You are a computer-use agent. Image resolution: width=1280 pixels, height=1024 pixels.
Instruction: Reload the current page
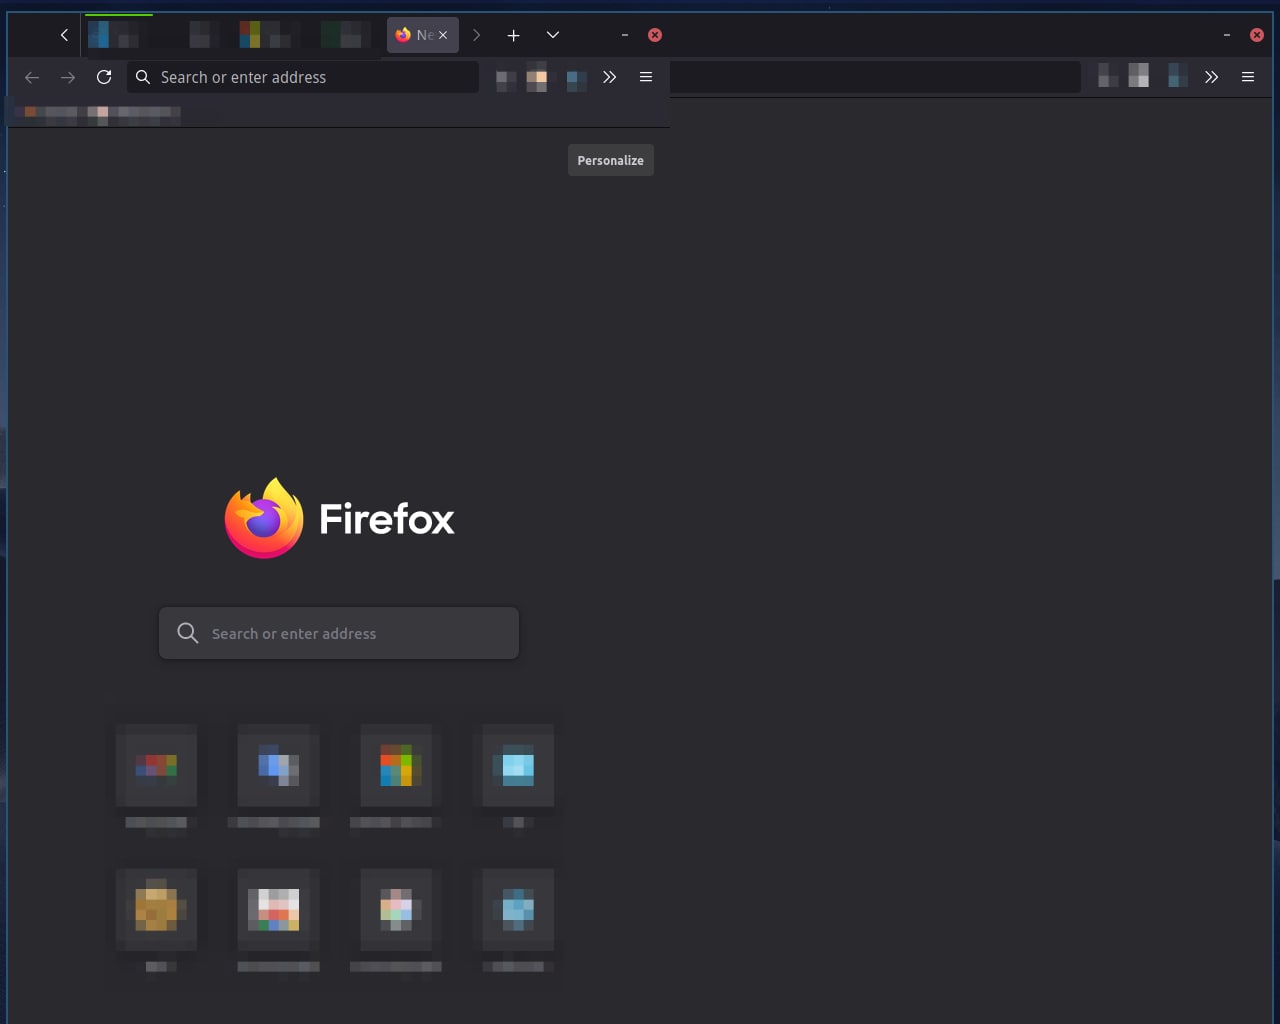[104, 77]
